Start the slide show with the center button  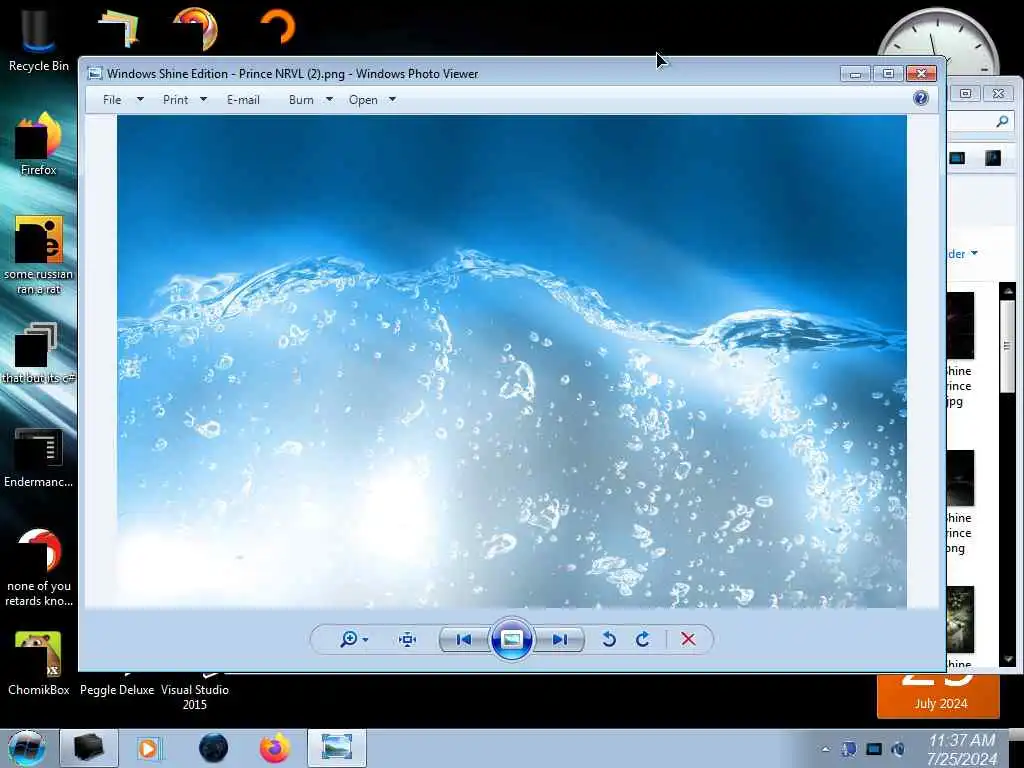511,639
